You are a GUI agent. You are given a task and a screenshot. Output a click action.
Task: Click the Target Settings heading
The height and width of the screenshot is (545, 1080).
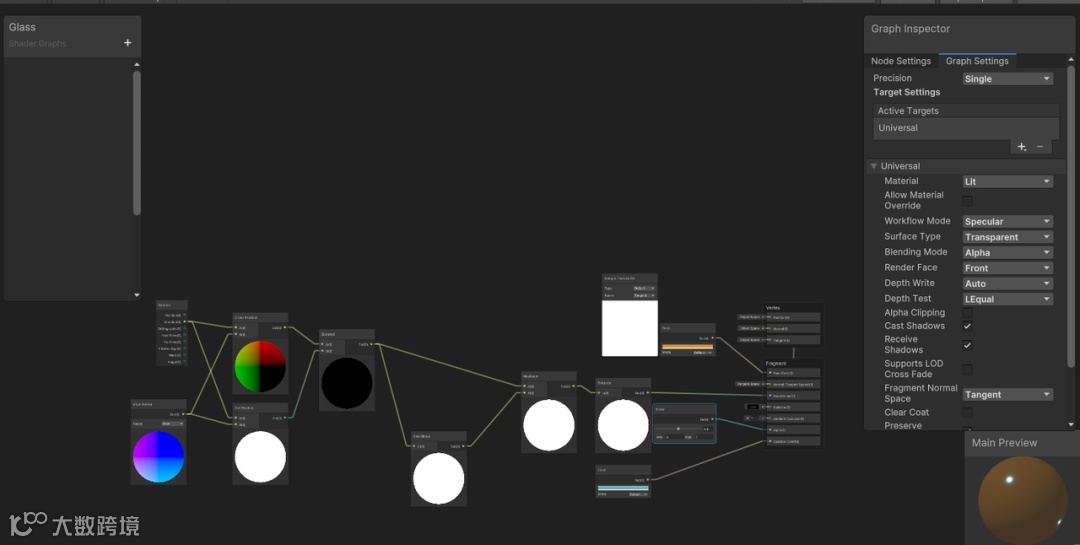(x=906, y=92)
